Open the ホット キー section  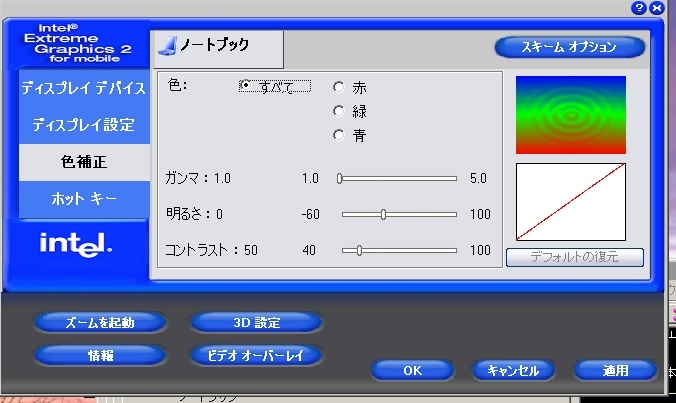[x=84, y=199]
